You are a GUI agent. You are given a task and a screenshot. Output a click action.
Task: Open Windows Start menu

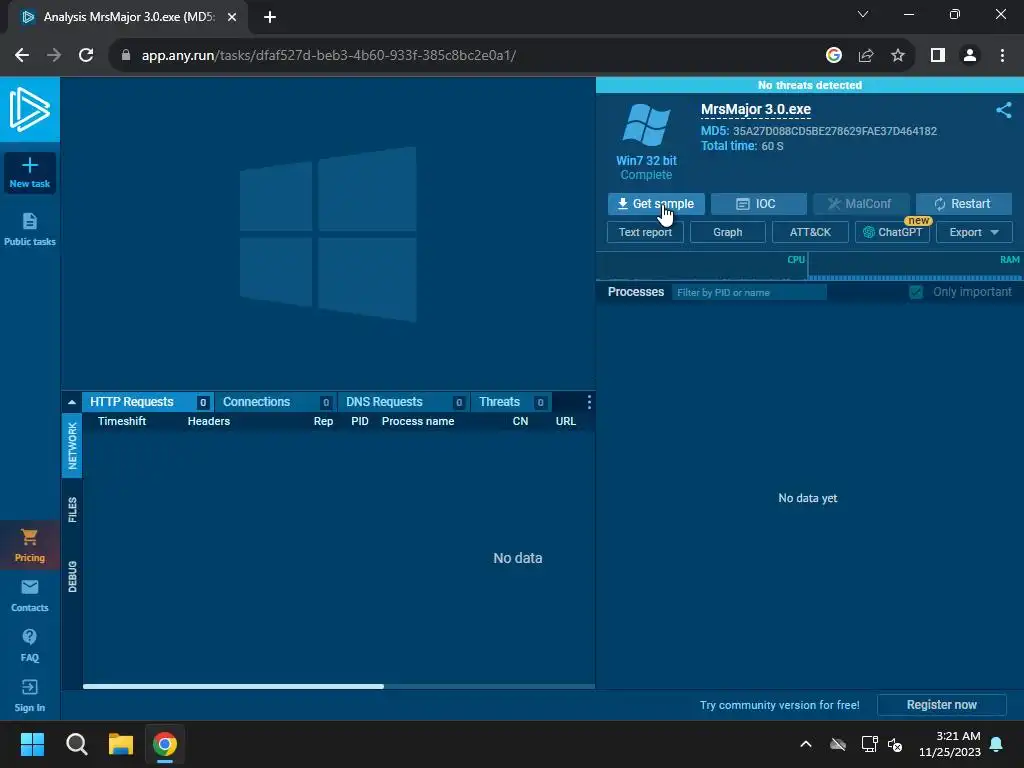click(x=32, y=744)
